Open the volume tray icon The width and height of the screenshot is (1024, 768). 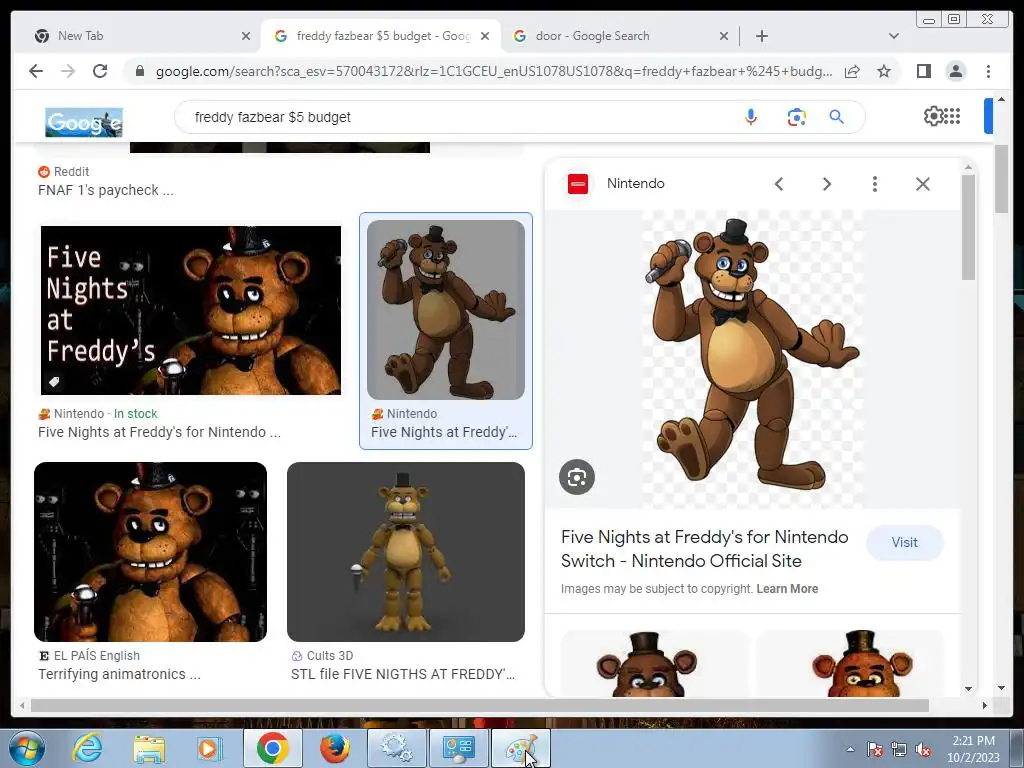[x=923, y=749]
